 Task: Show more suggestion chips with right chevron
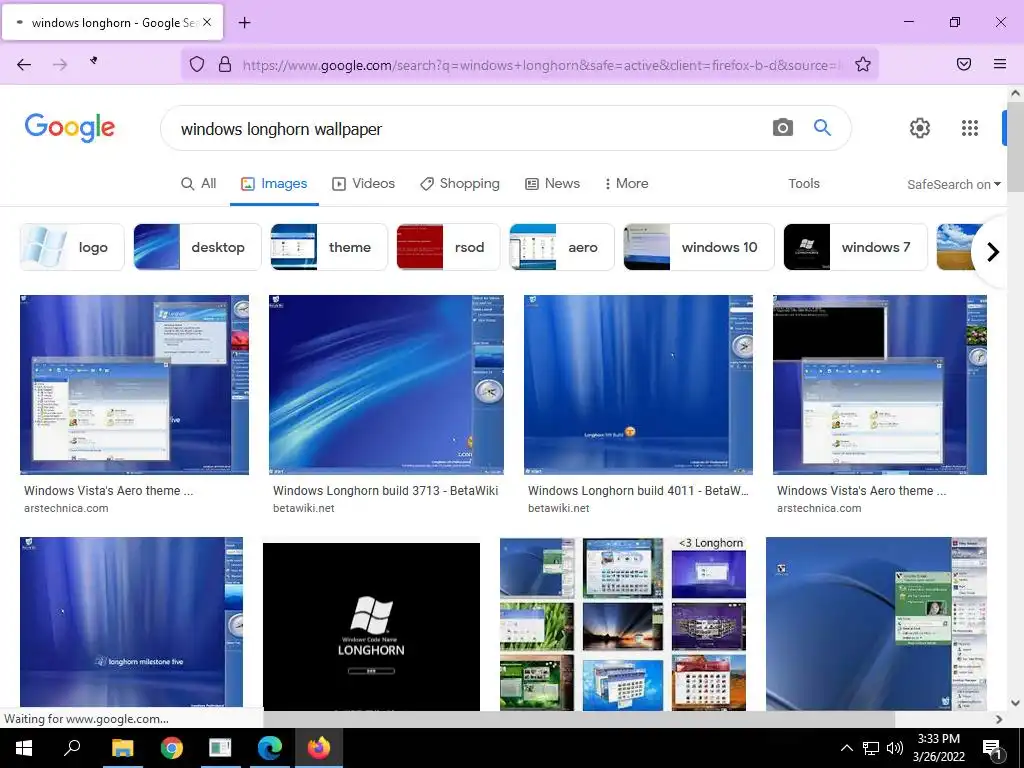[993, 251]
